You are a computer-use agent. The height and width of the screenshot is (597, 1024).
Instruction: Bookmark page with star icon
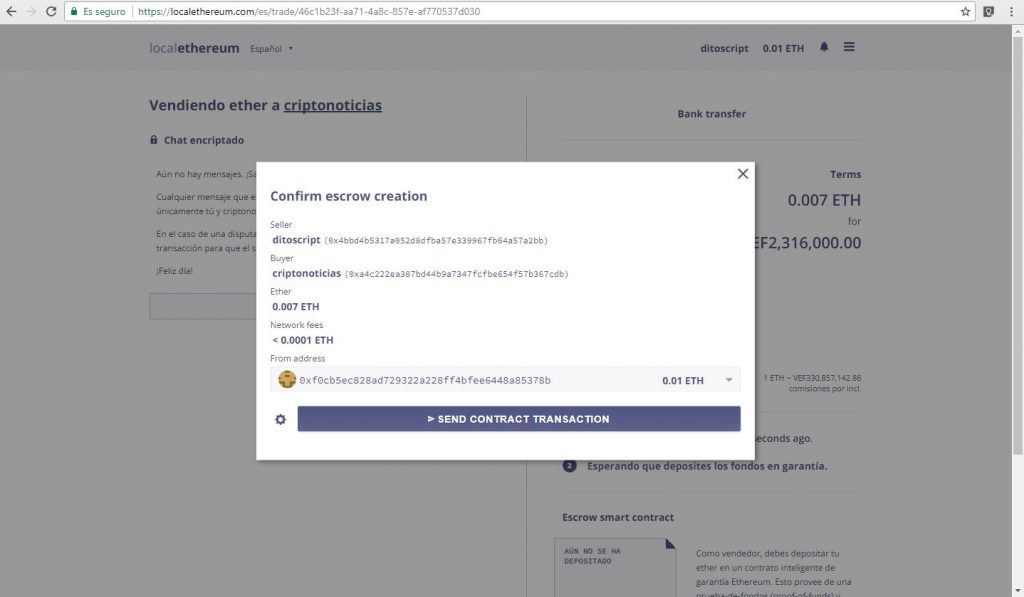(965, 12)
